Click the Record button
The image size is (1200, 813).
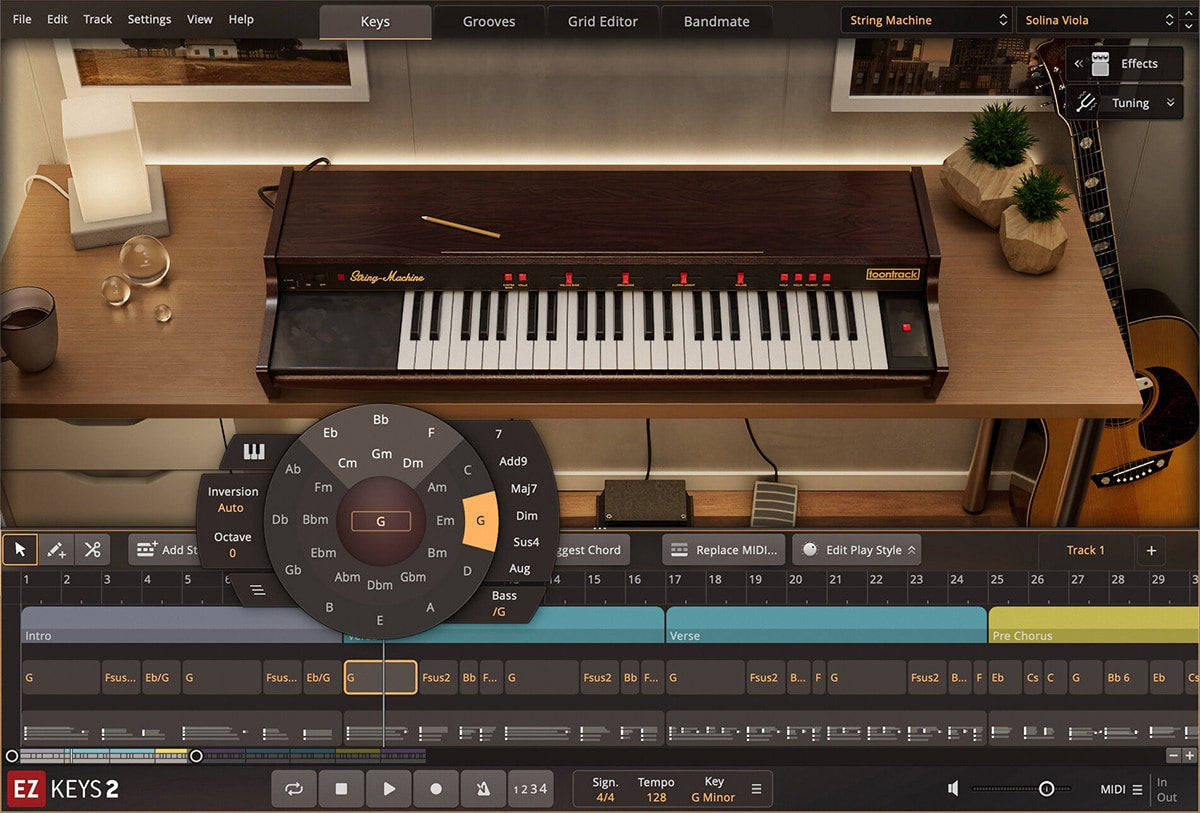click(x=436, y=789)
